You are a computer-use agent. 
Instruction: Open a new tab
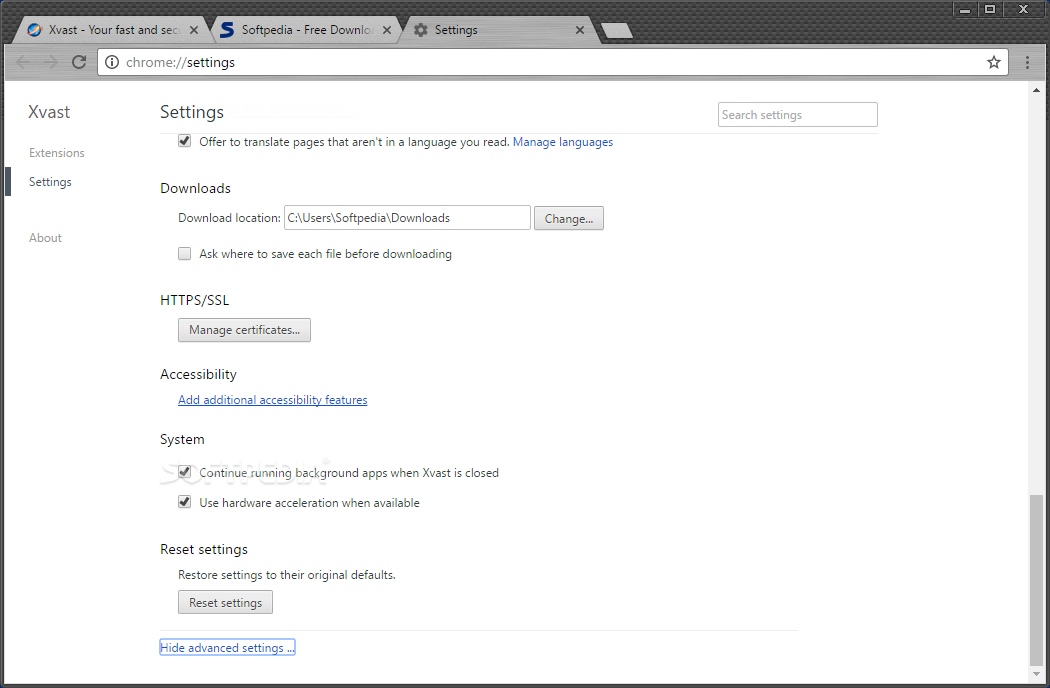[x=616, y=31]
